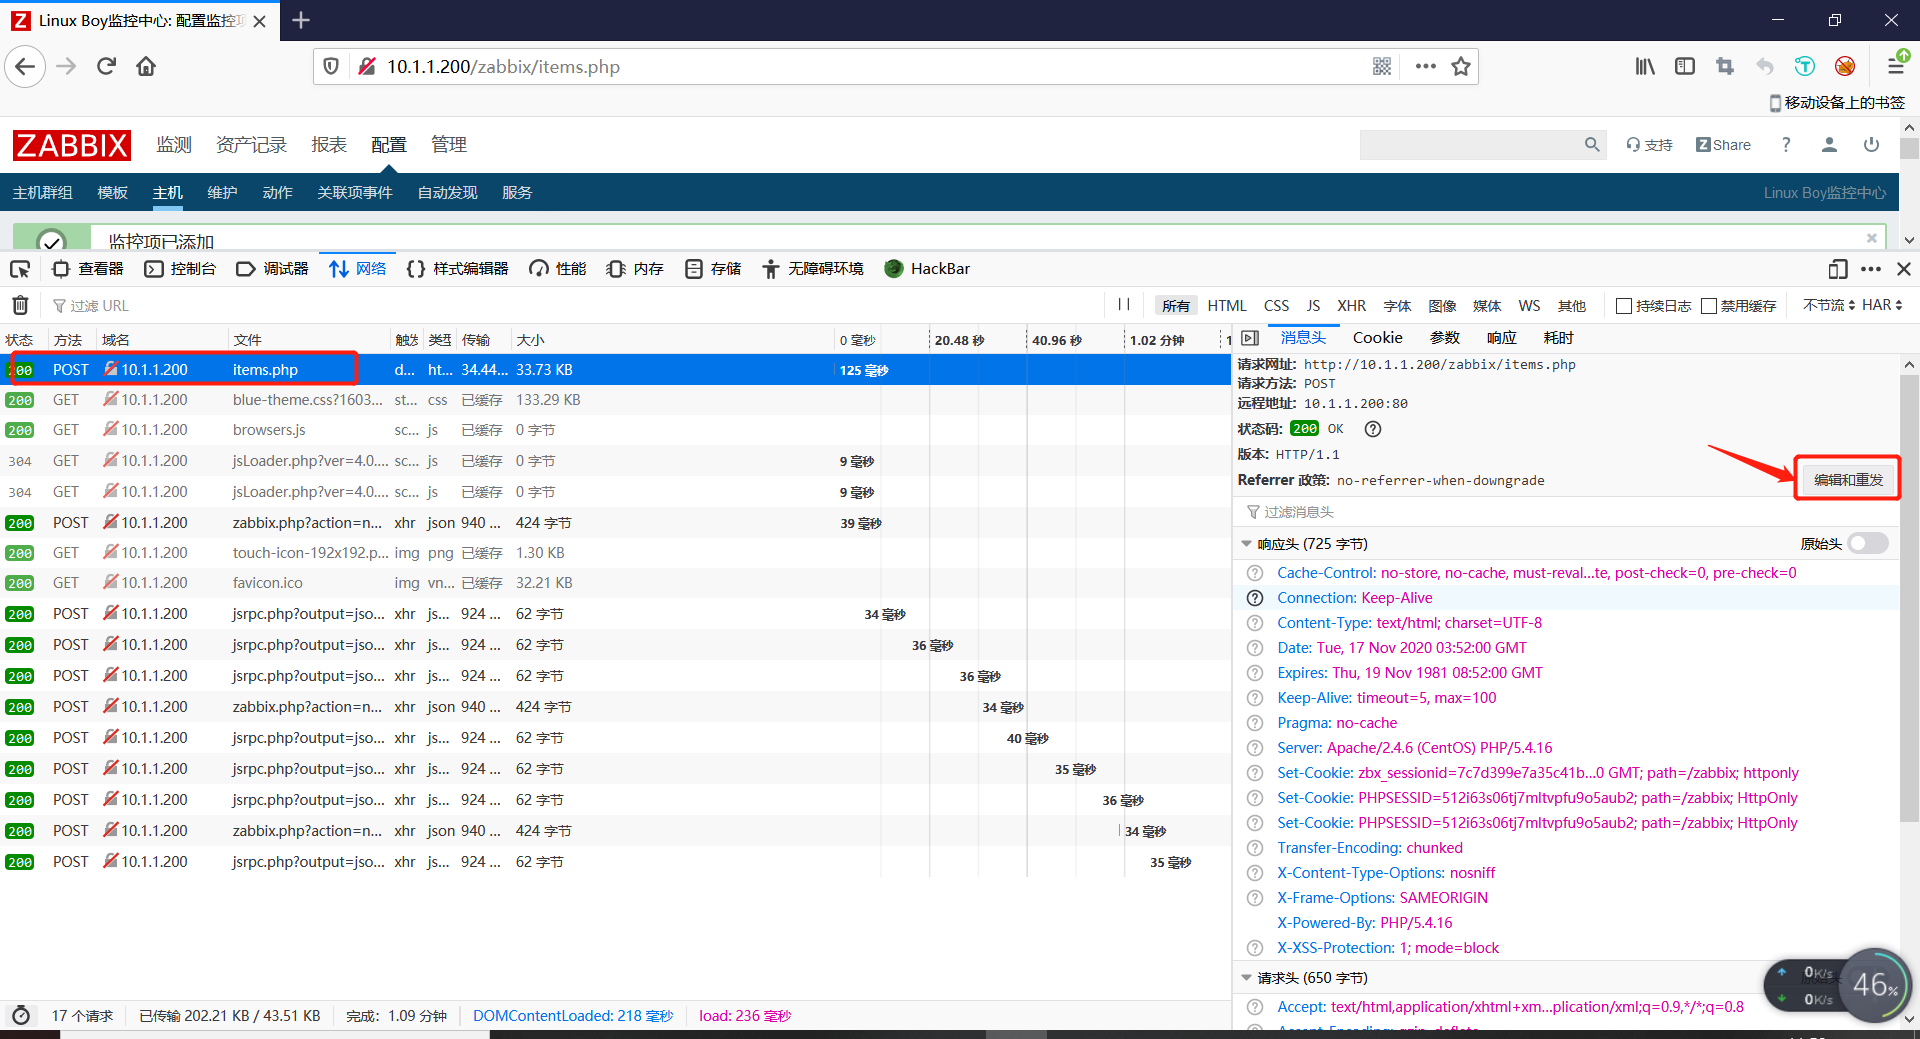The image size is (1920, 1039).
Task: Select the items.php POST request row
Action: point(615,370)
